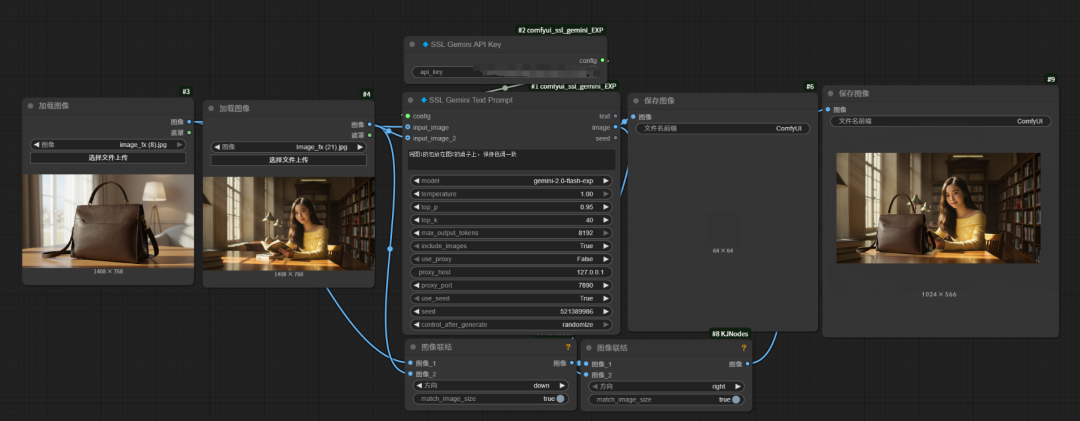Click the max_output_tokens value field 8192
The width and height of the screenshot is (1080, 421).
pos(510,233)
